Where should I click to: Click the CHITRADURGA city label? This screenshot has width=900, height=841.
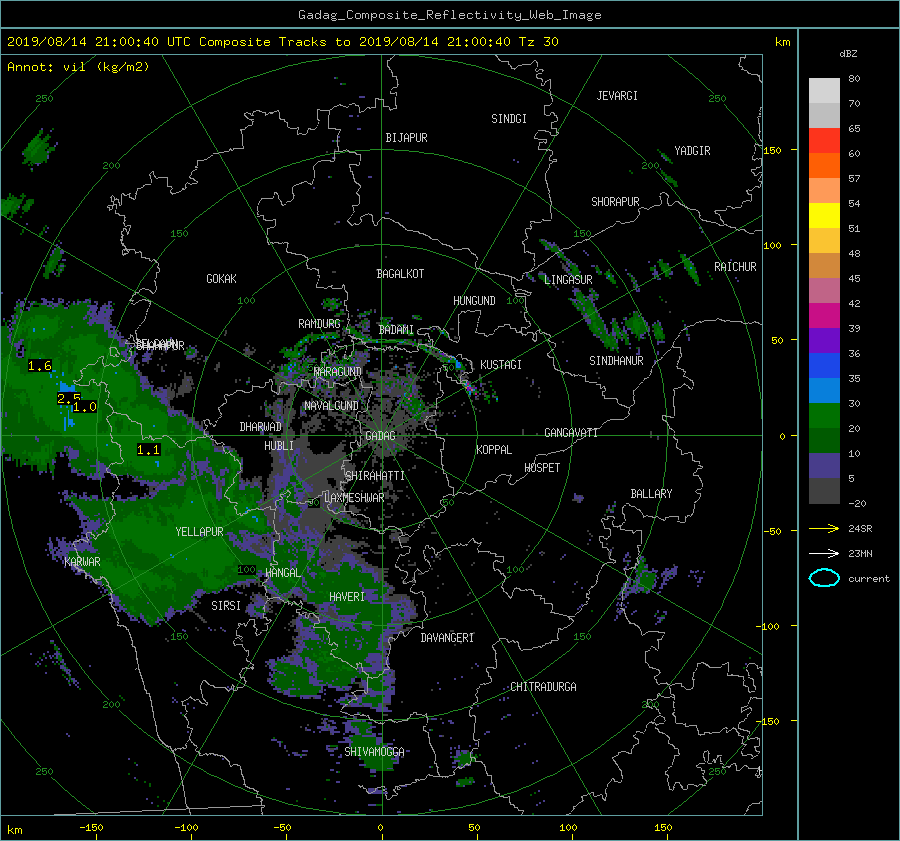(x=544, y=687)
